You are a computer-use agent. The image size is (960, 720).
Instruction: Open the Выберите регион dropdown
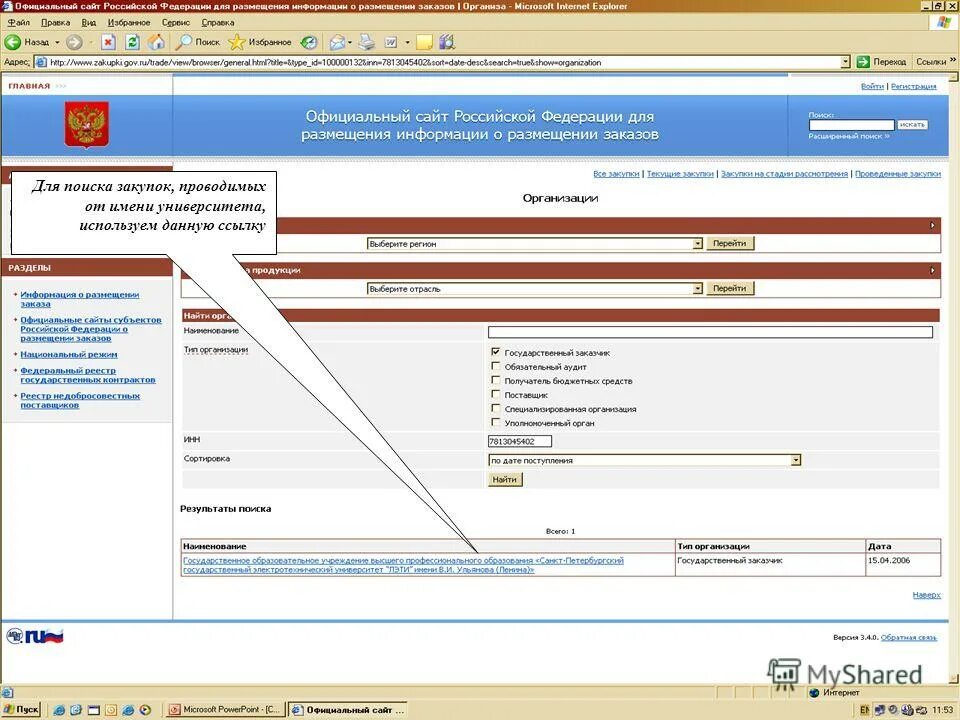698,243
